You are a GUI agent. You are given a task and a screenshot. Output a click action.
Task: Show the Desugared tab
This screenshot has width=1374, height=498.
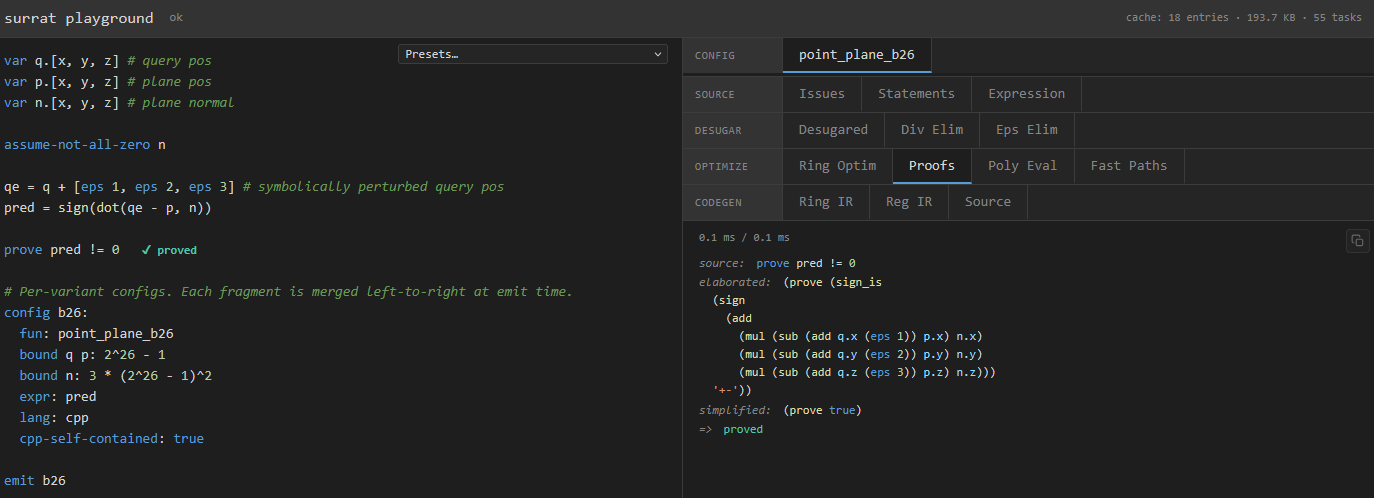(x=833, y=130)
